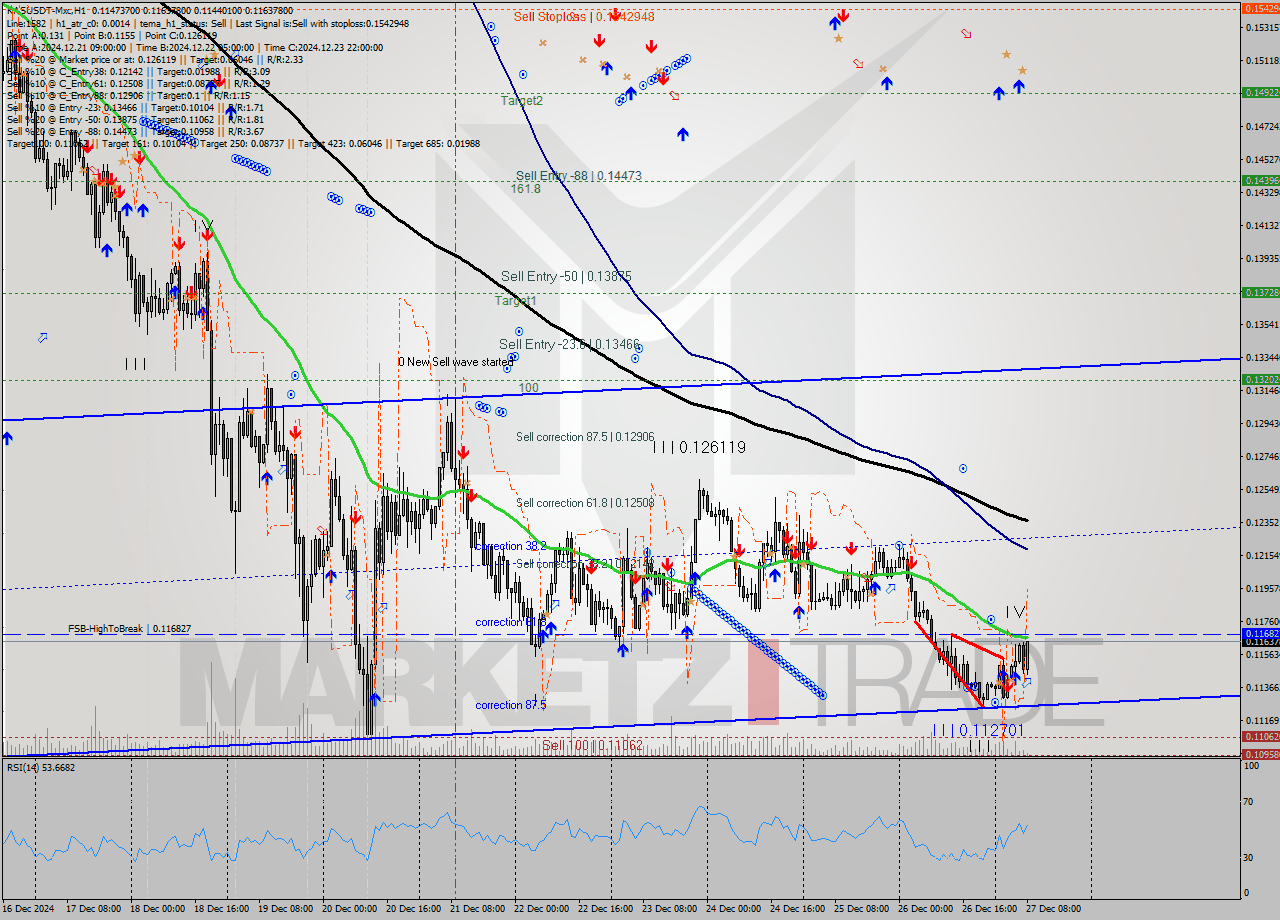
Task: Click the 'I V' wave label near latest candles
Action: coord(1015,611)
